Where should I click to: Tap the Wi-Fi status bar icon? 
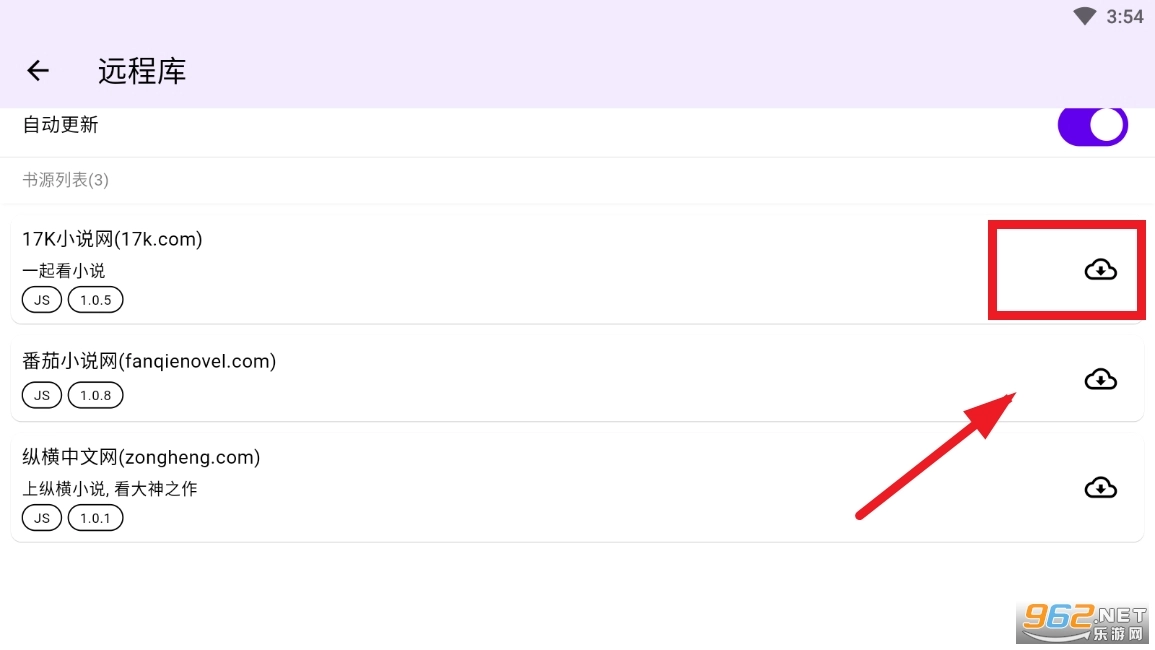(1085, 16)
